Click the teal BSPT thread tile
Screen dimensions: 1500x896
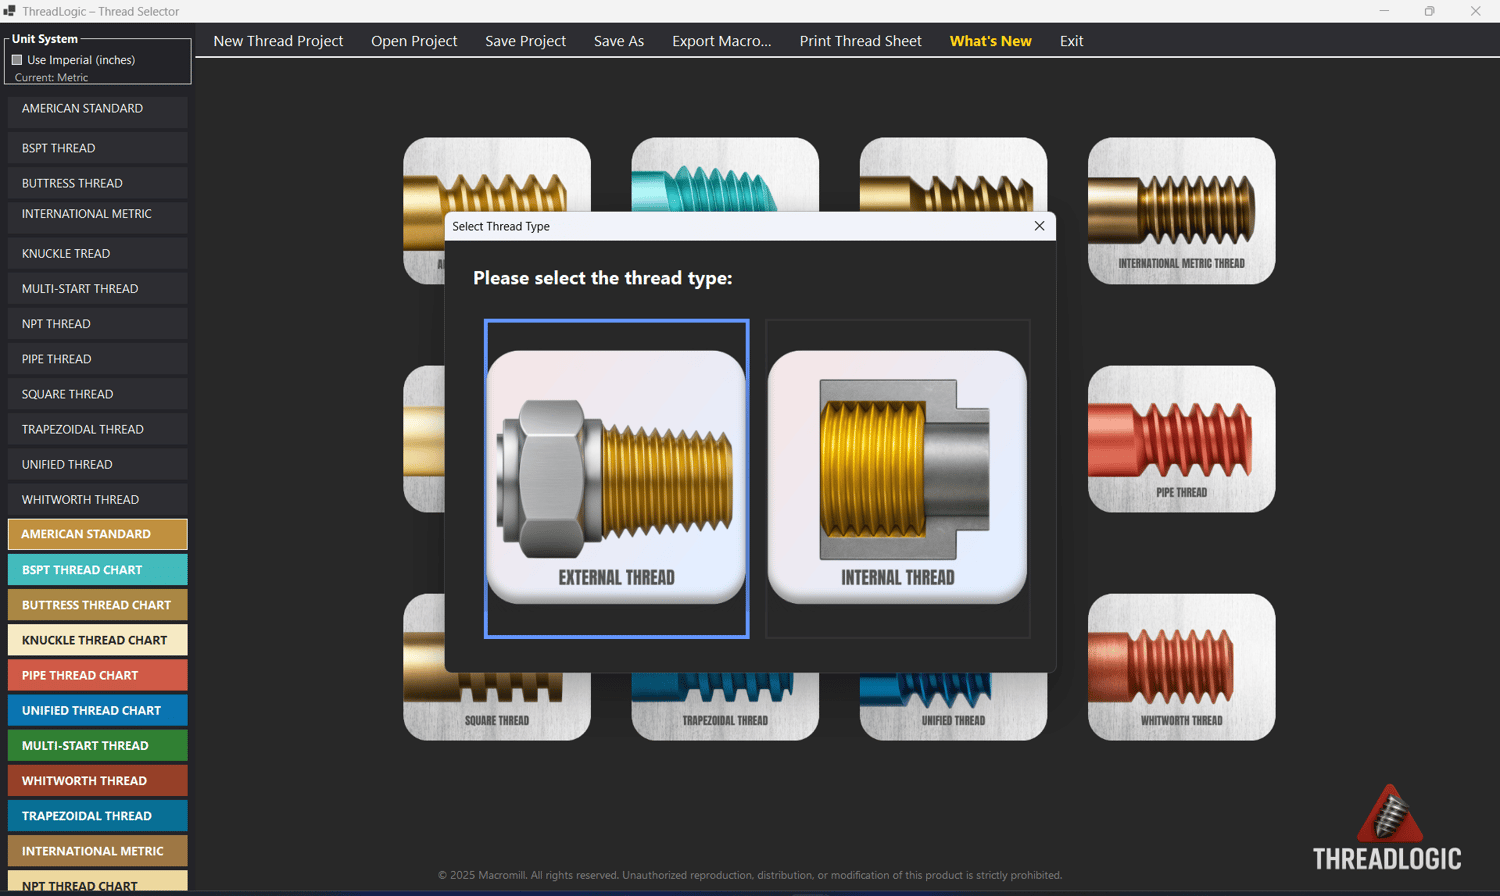[x=725, y=175]
